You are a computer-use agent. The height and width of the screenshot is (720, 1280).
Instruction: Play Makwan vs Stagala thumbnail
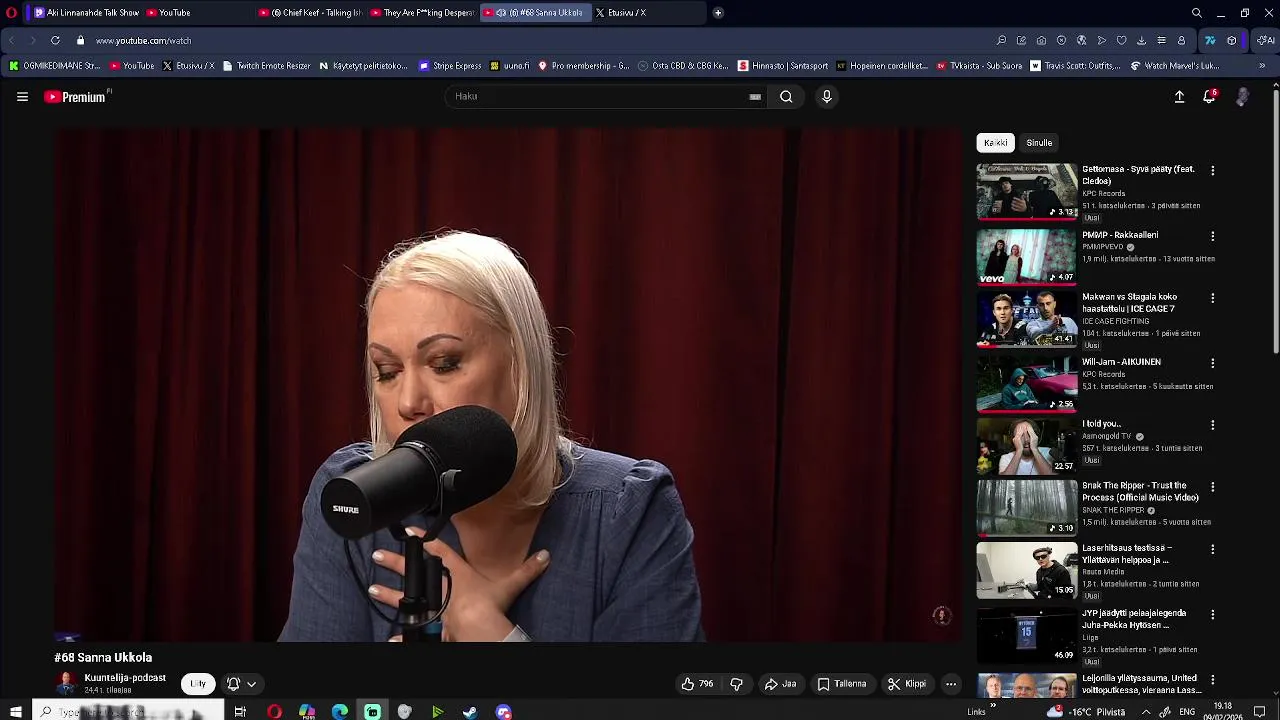coord(1027,319)
